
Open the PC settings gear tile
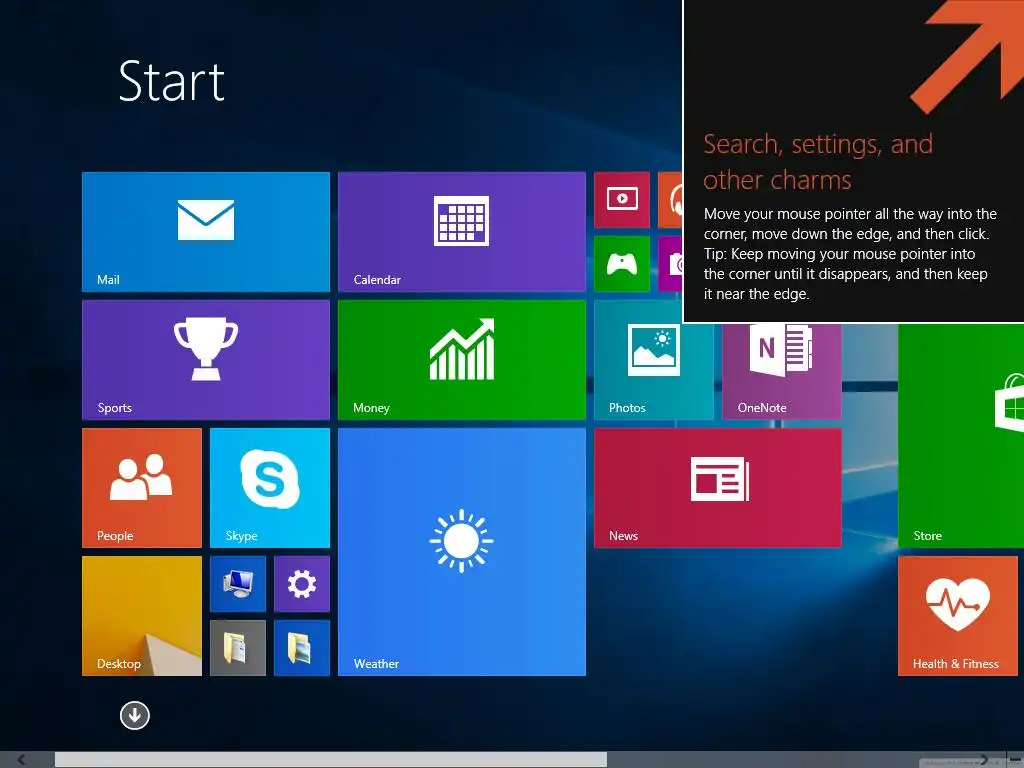pyautogui.click(x=302, y=584)
